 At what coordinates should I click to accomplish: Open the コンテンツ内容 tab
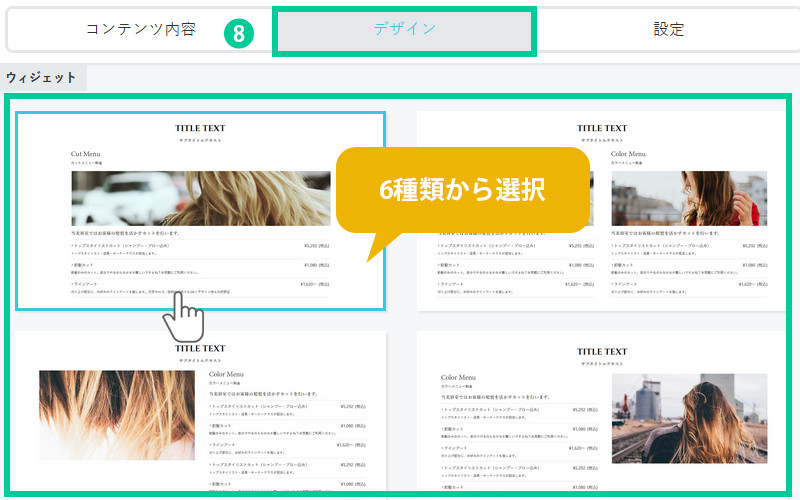click(139, 30)
